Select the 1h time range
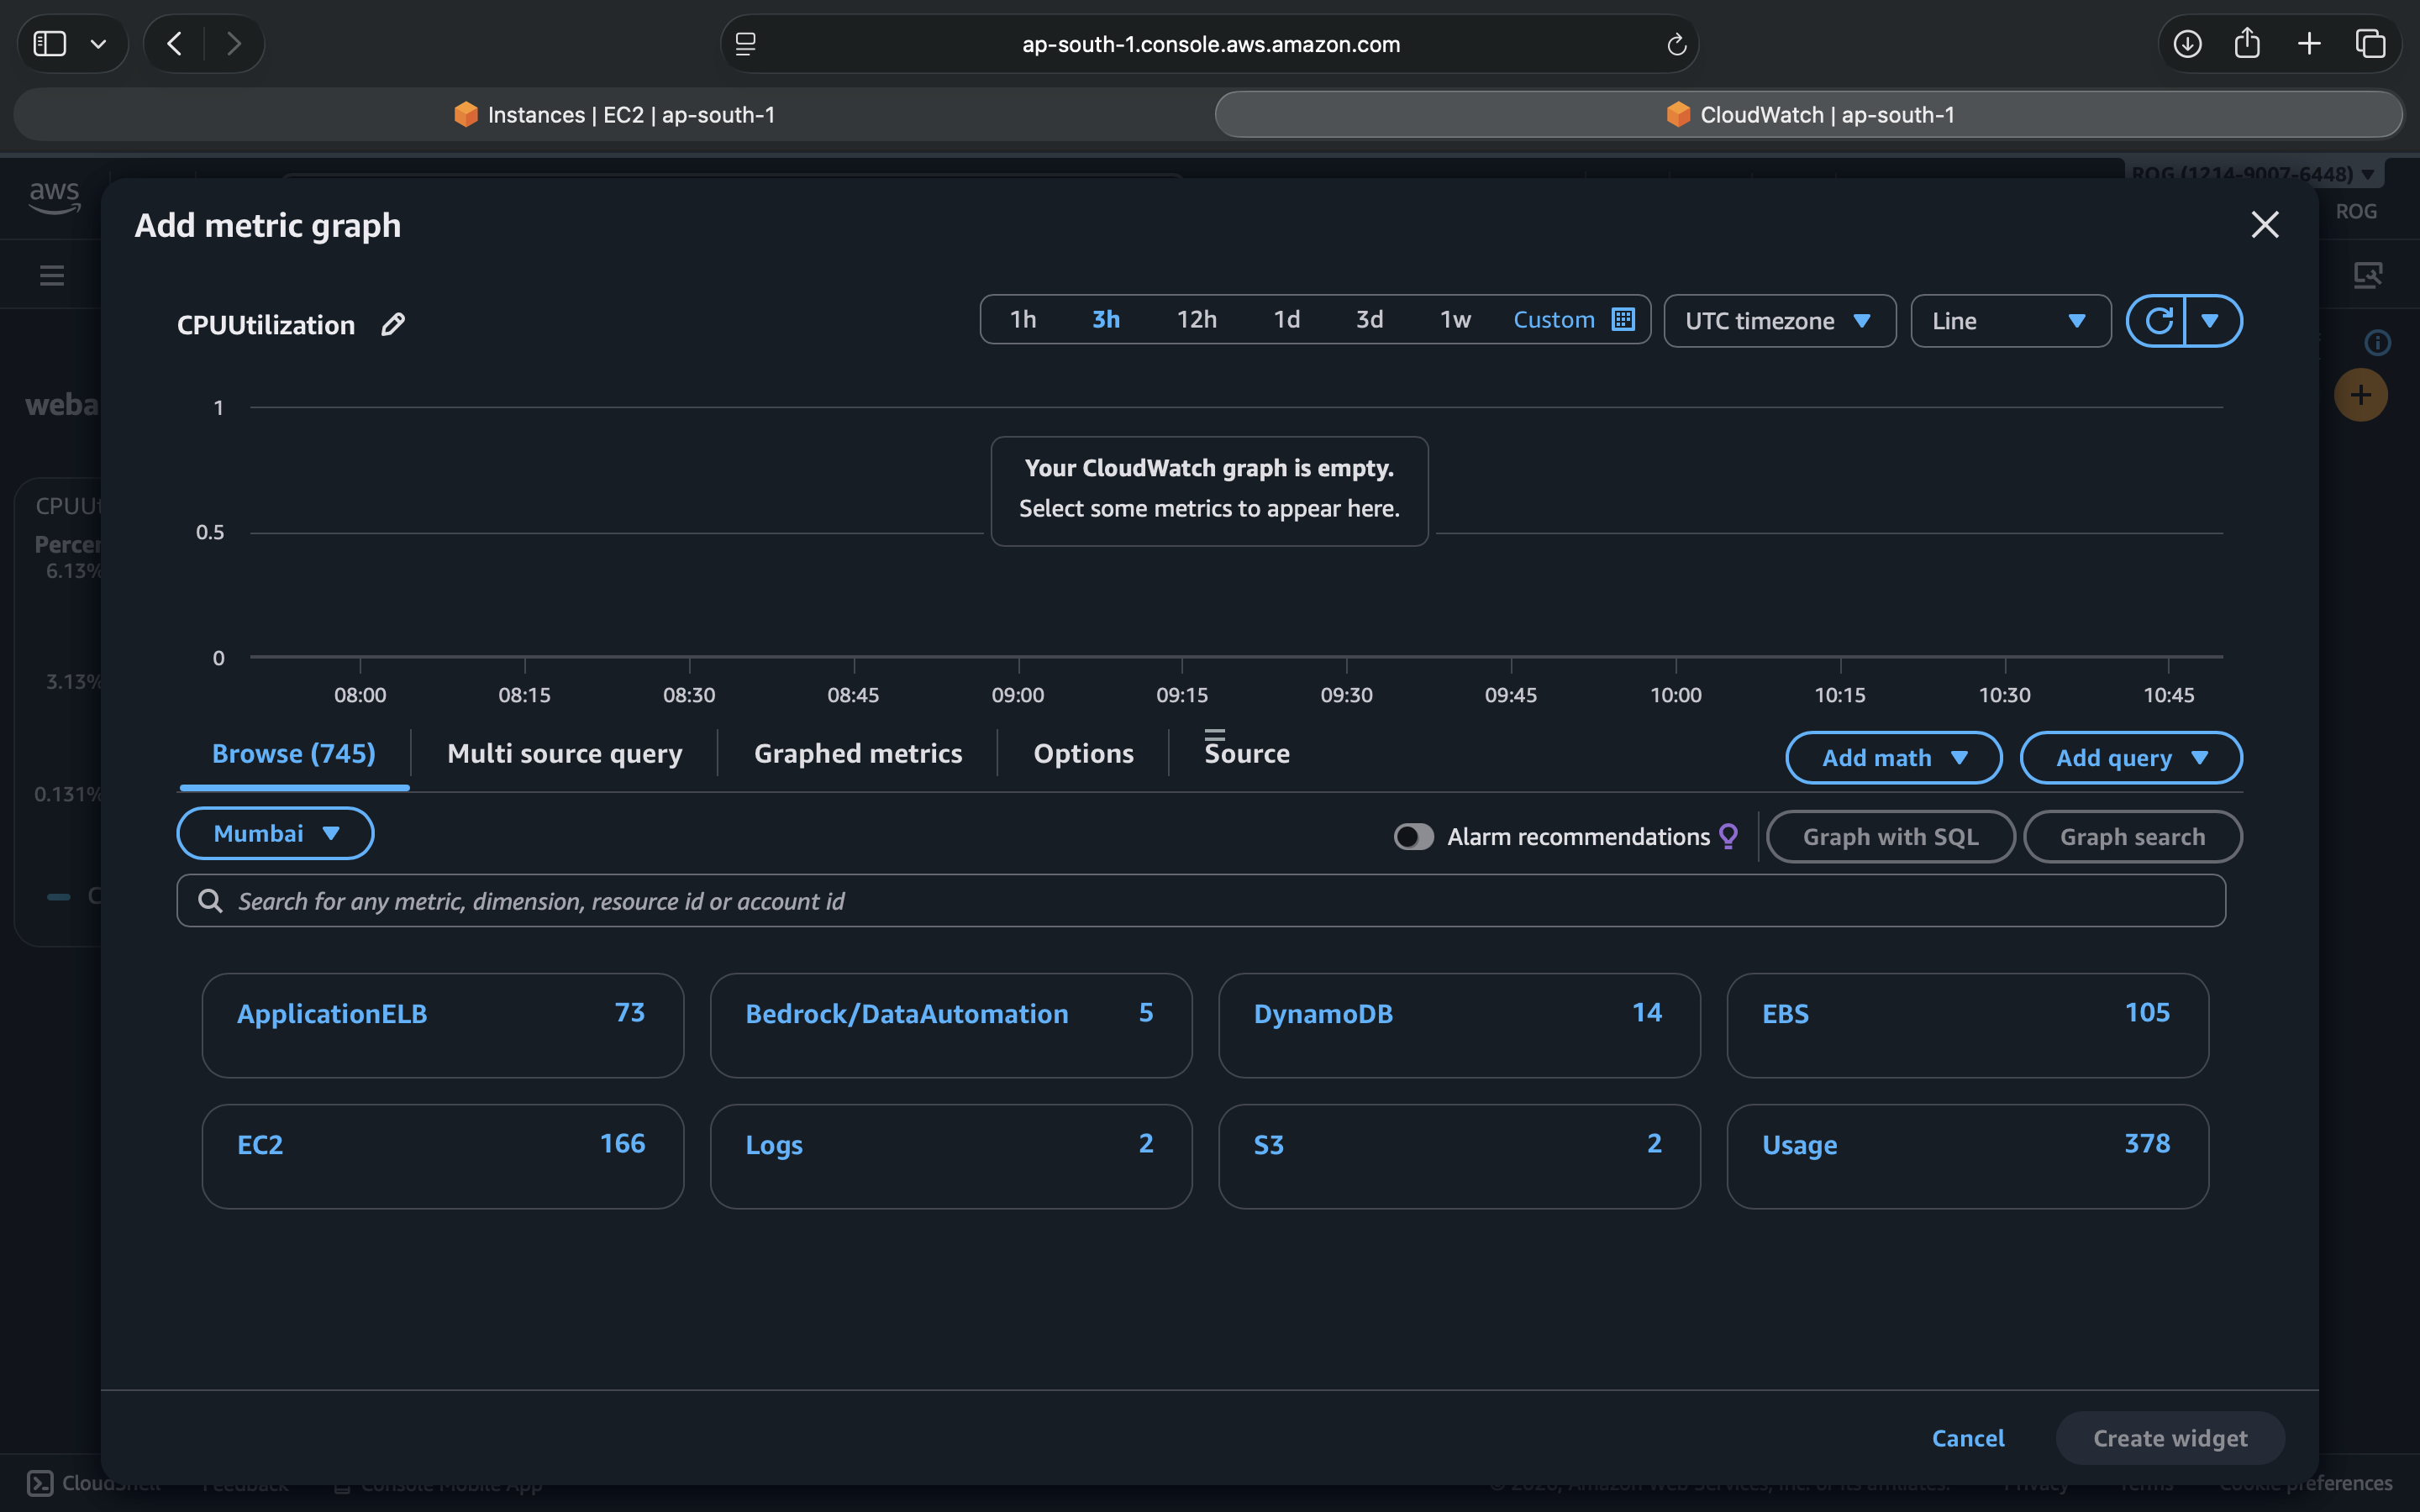 pos(1023,320)
